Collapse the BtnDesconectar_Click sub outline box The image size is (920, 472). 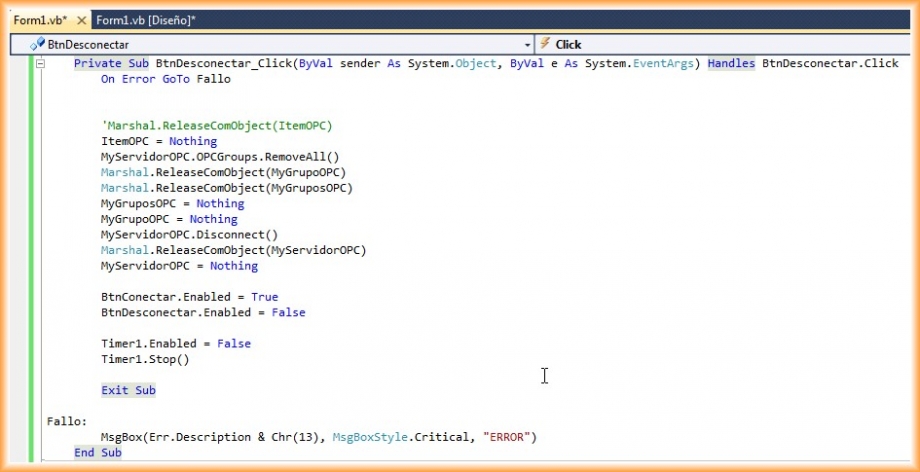[40, 63]
